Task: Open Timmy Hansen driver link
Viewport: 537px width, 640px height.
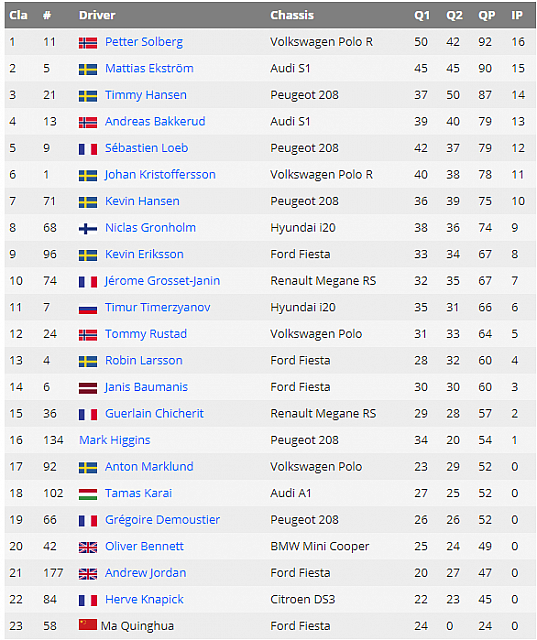Action: click(146, 95)
